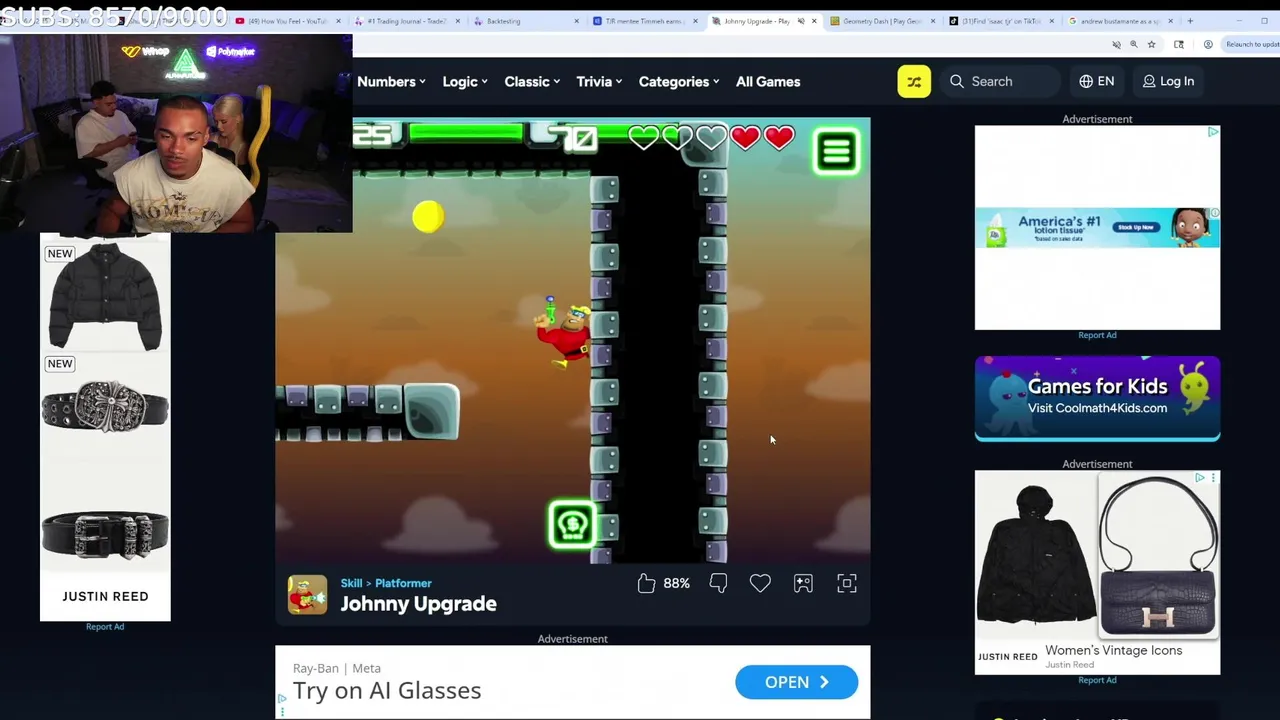Click the green skull upgrade block in game

[572, 525]
